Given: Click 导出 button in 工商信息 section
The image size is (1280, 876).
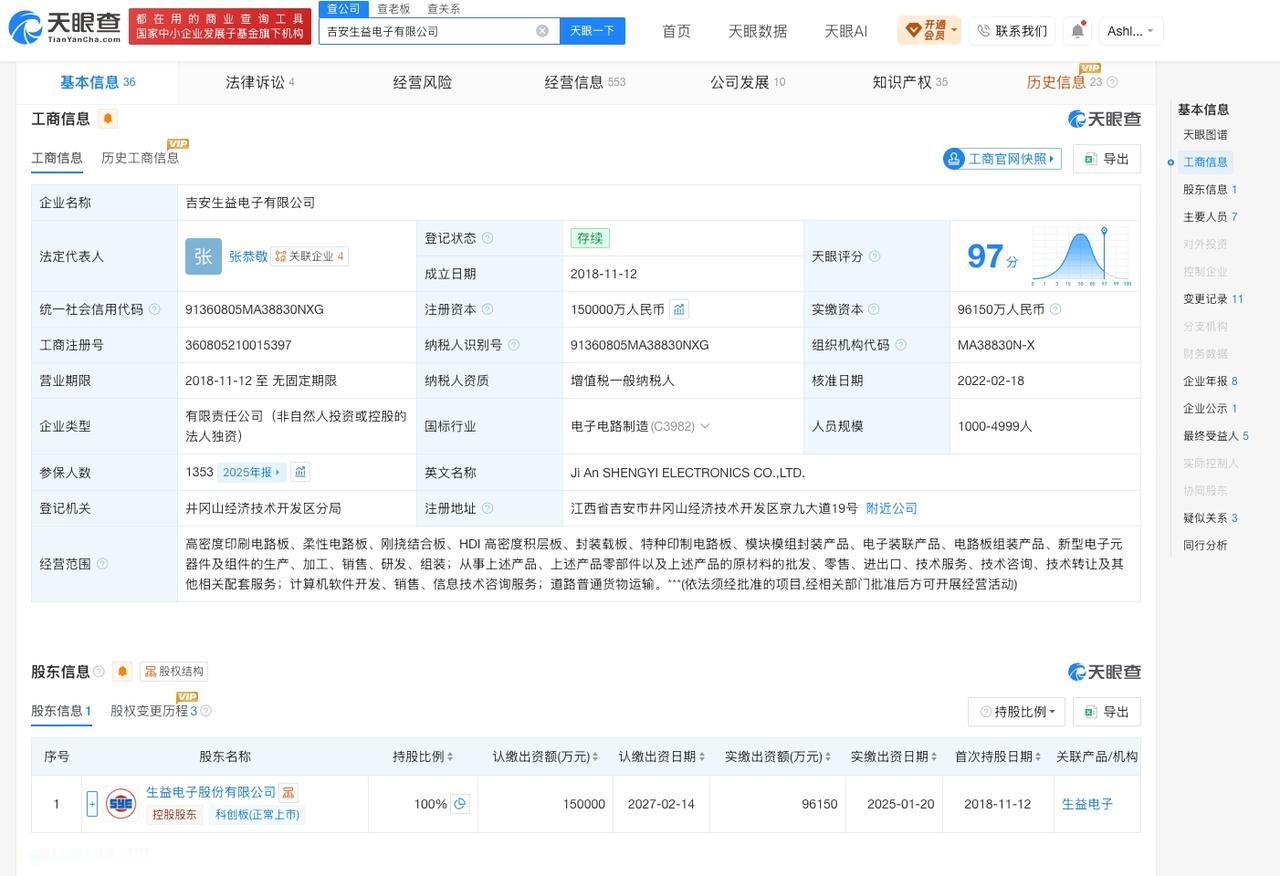Looking at the screenshot, I should point(1107,159).
